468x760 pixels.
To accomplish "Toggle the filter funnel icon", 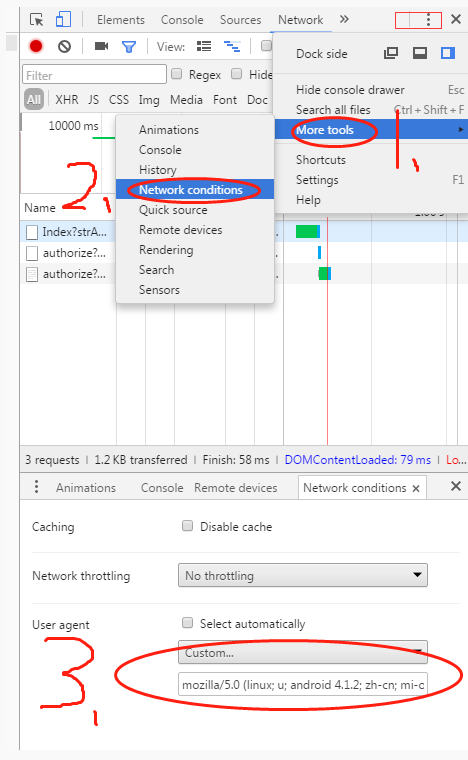I will [x=129, y=47].
